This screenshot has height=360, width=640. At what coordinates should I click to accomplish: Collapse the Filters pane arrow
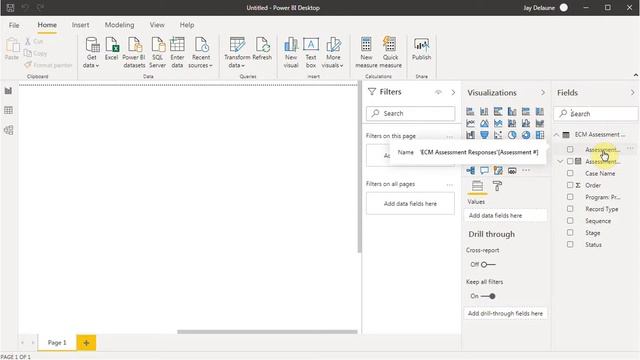click(x=453, y=93)
